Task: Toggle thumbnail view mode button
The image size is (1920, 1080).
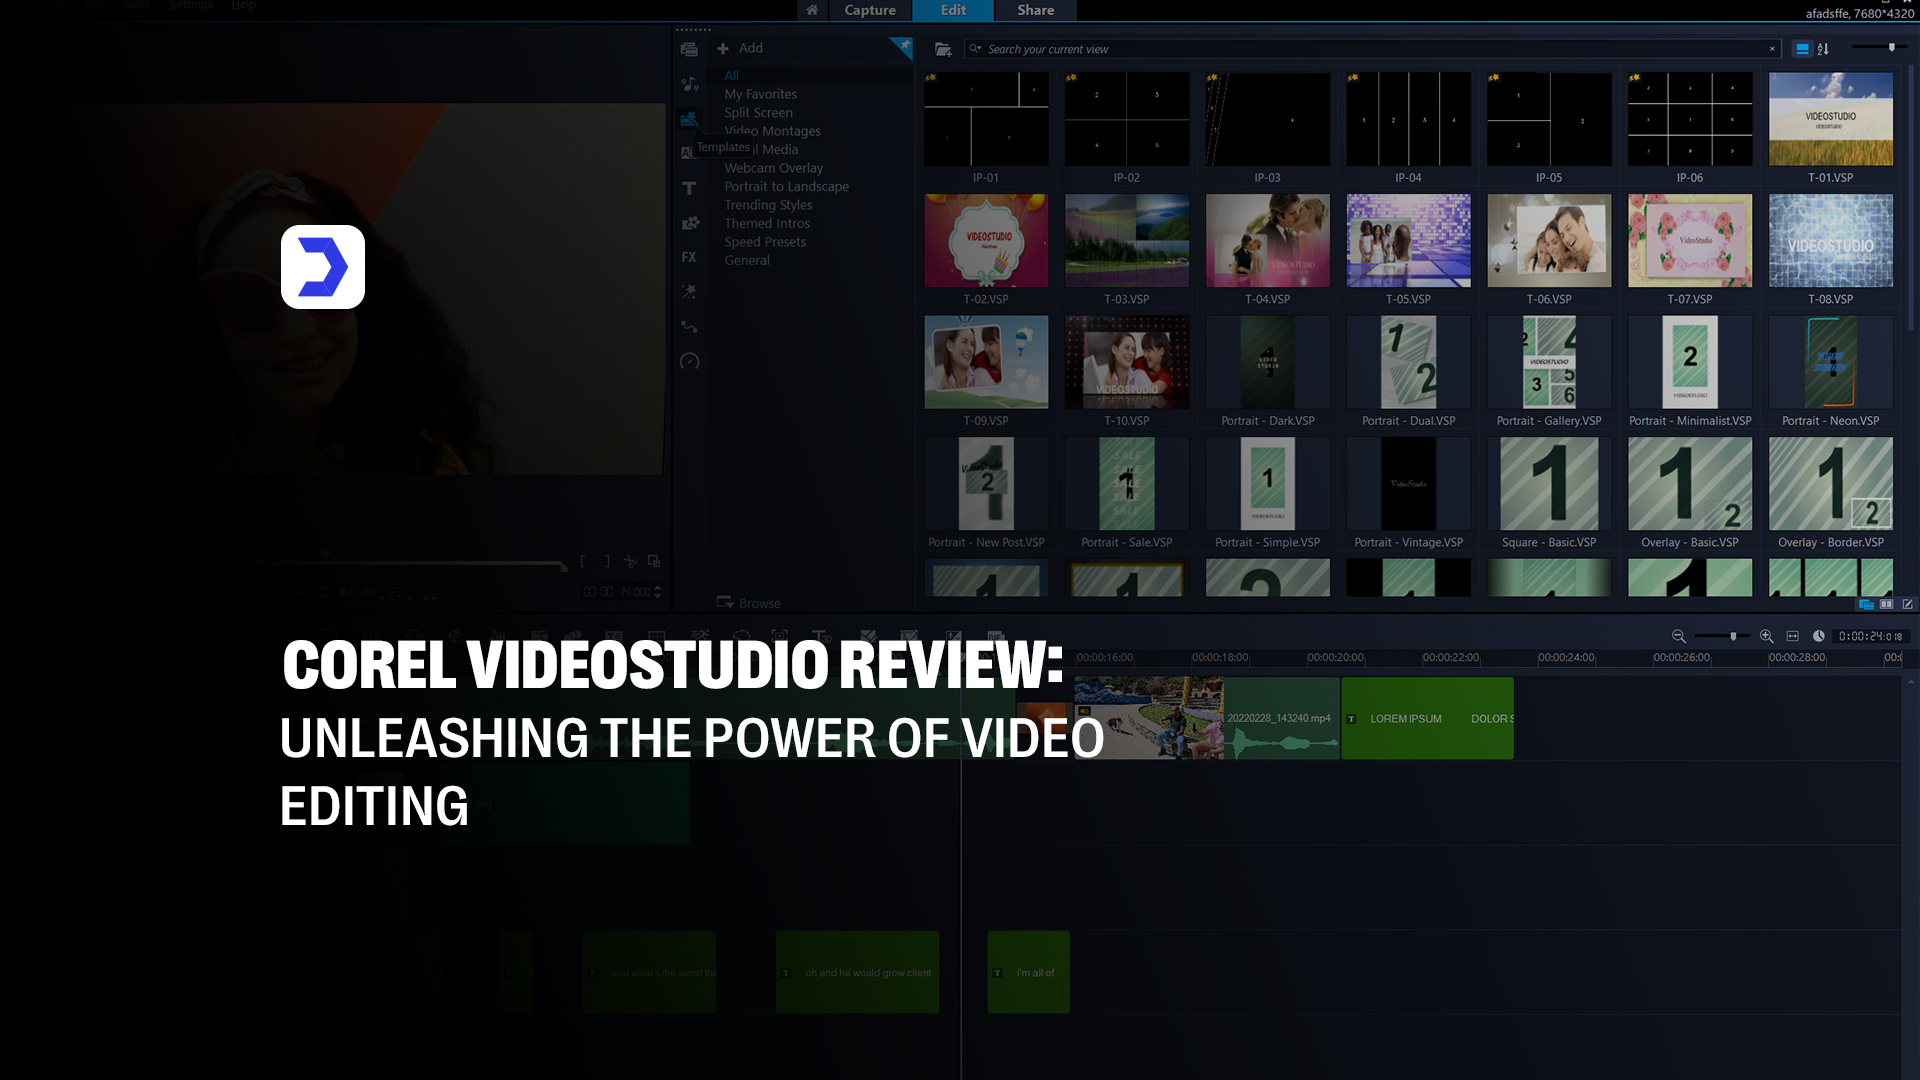Action: (1802, 49)
